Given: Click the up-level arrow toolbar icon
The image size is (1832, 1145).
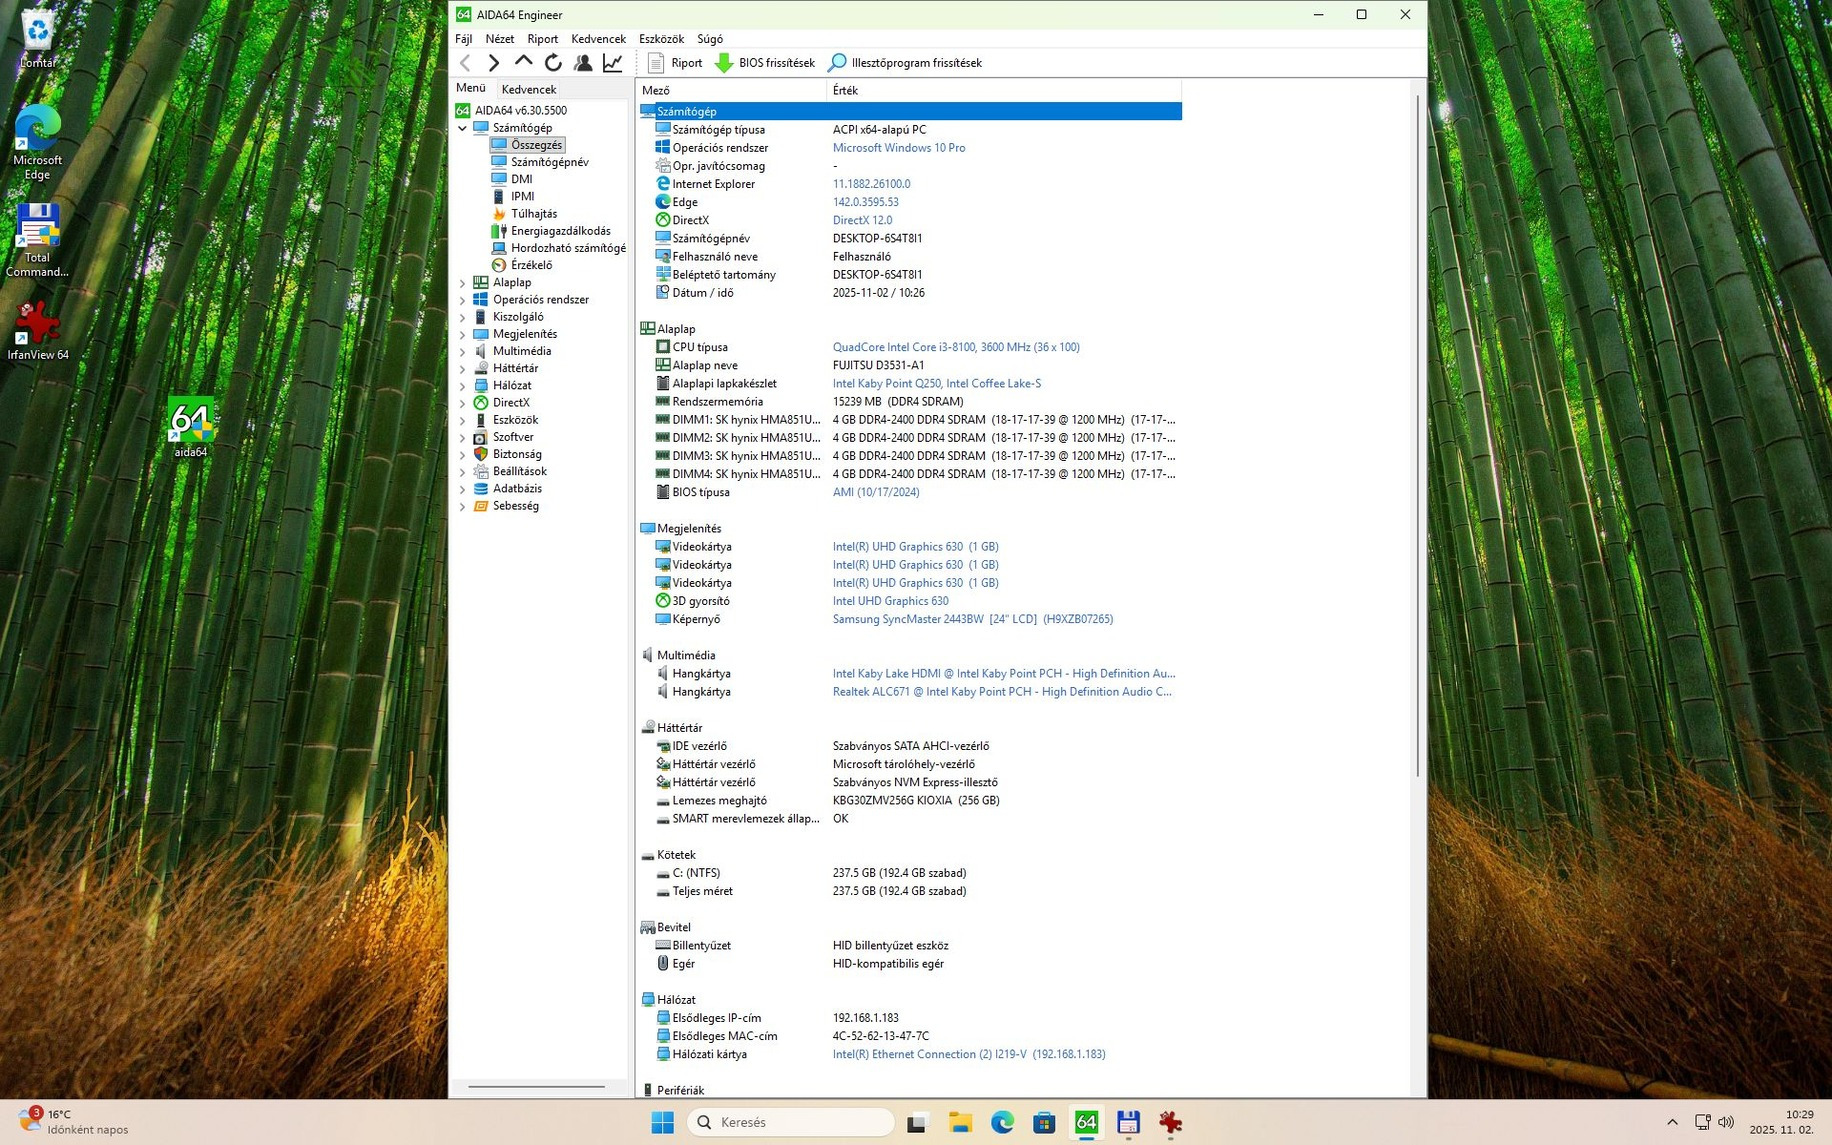Looking at the screenshot, I should tap(523, 63).
